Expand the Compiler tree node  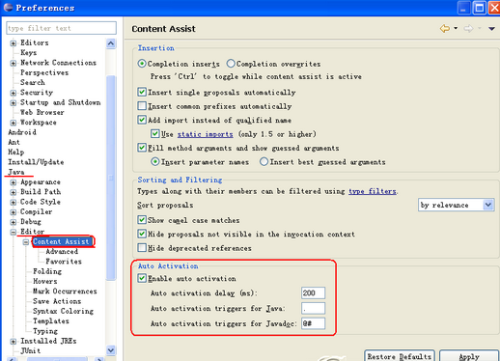pos(13,212)
